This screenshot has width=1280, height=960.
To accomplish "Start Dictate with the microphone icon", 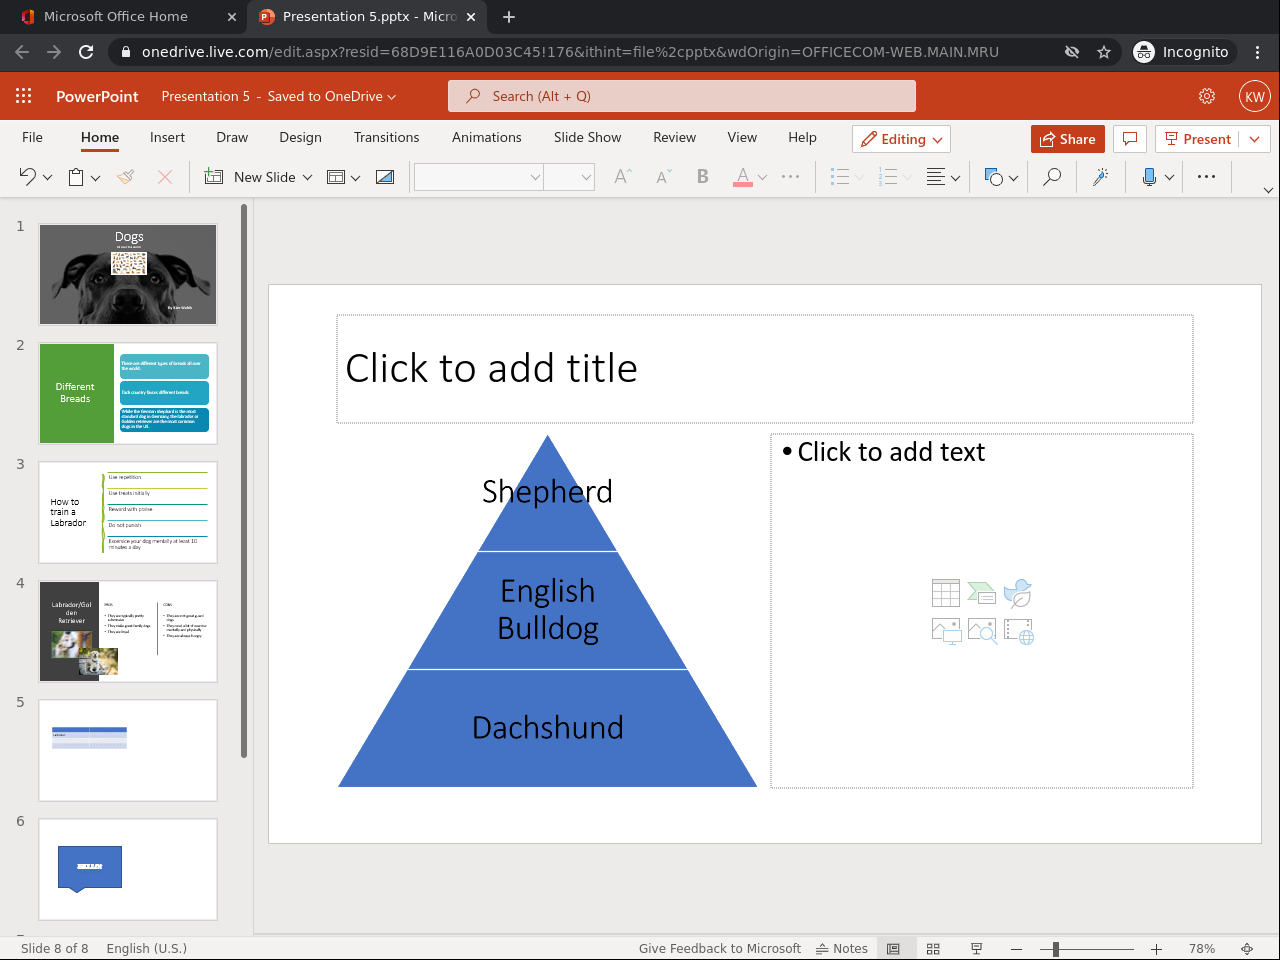I will click(x=1149, y=177).
